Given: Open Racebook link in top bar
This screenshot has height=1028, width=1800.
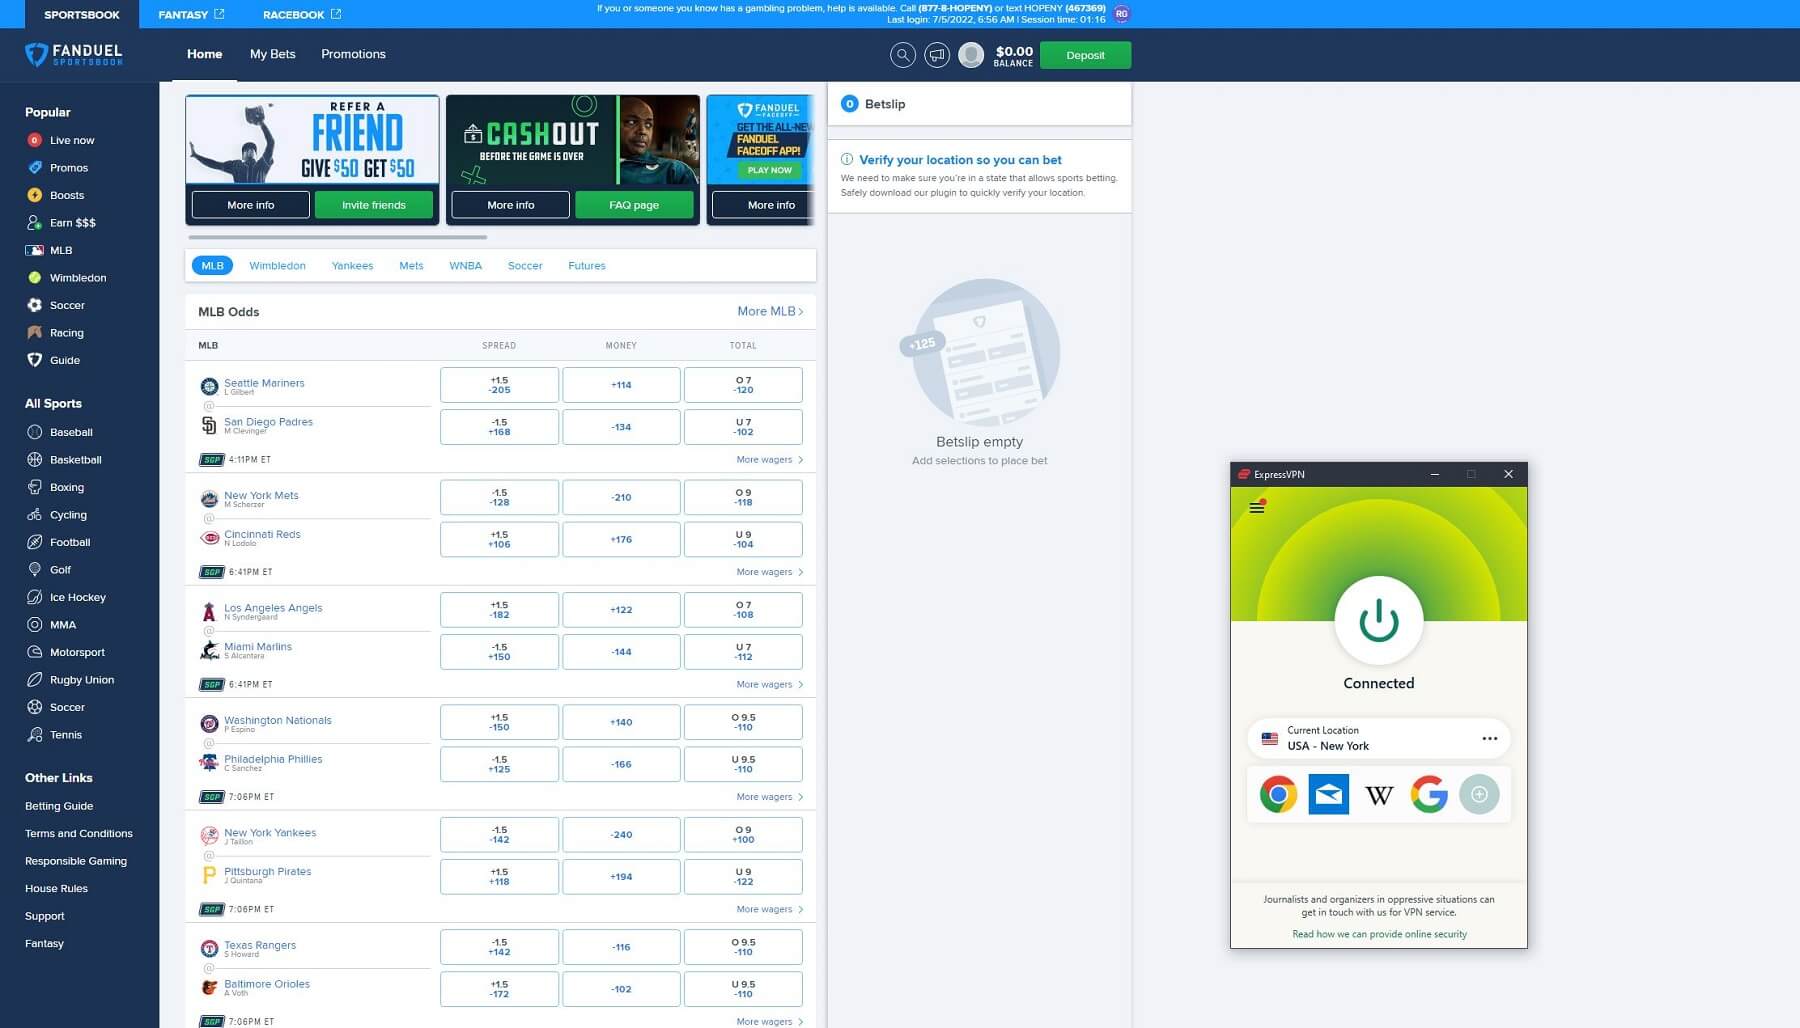Looking at the screenshot, I should [x=302, y=14].
